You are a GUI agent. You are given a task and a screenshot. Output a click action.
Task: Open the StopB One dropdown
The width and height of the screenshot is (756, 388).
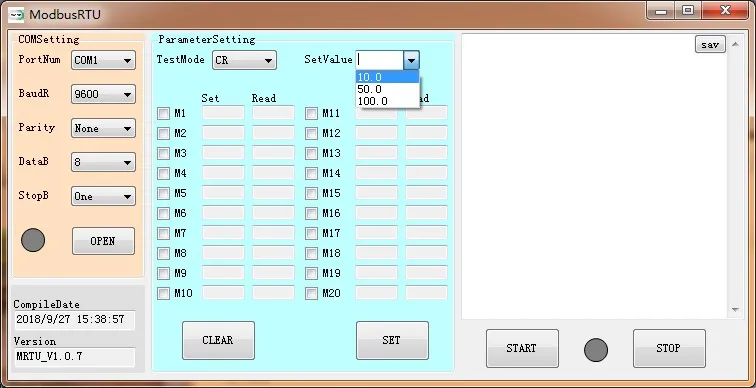click(x=103, y=197)
